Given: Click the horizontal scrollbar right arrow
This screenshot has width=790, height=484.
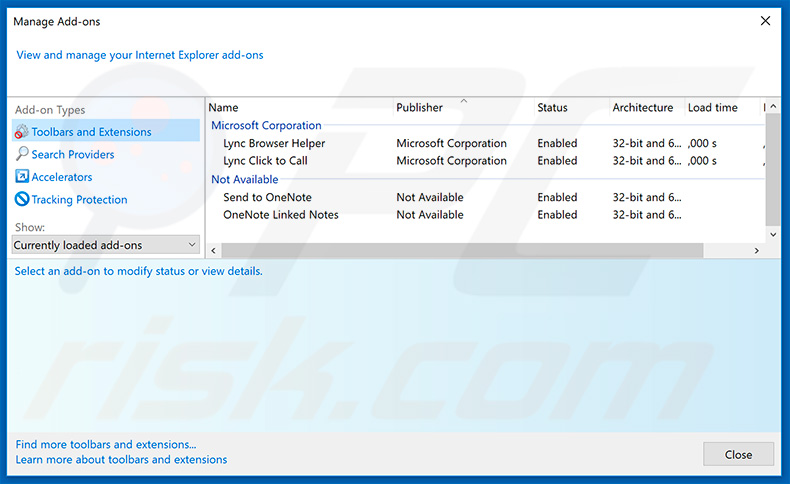Looking at the screenshot, I should [756, 250].
